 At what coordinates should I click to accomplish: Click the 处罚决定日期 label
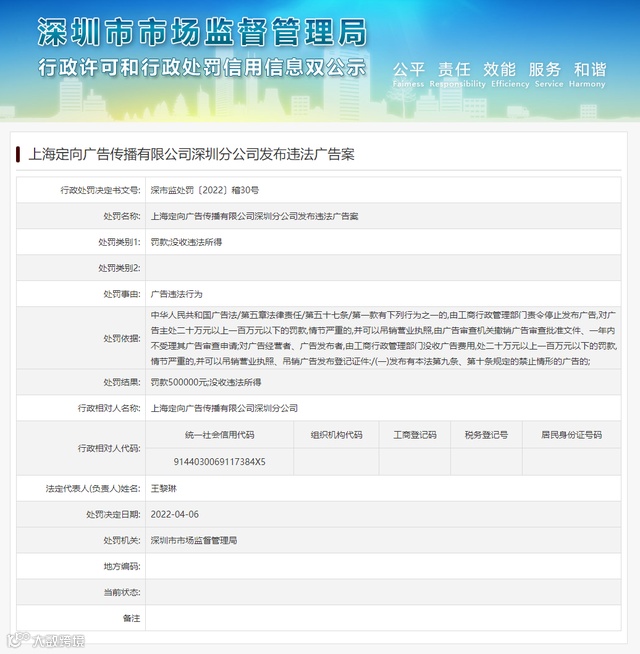point(113,514)
